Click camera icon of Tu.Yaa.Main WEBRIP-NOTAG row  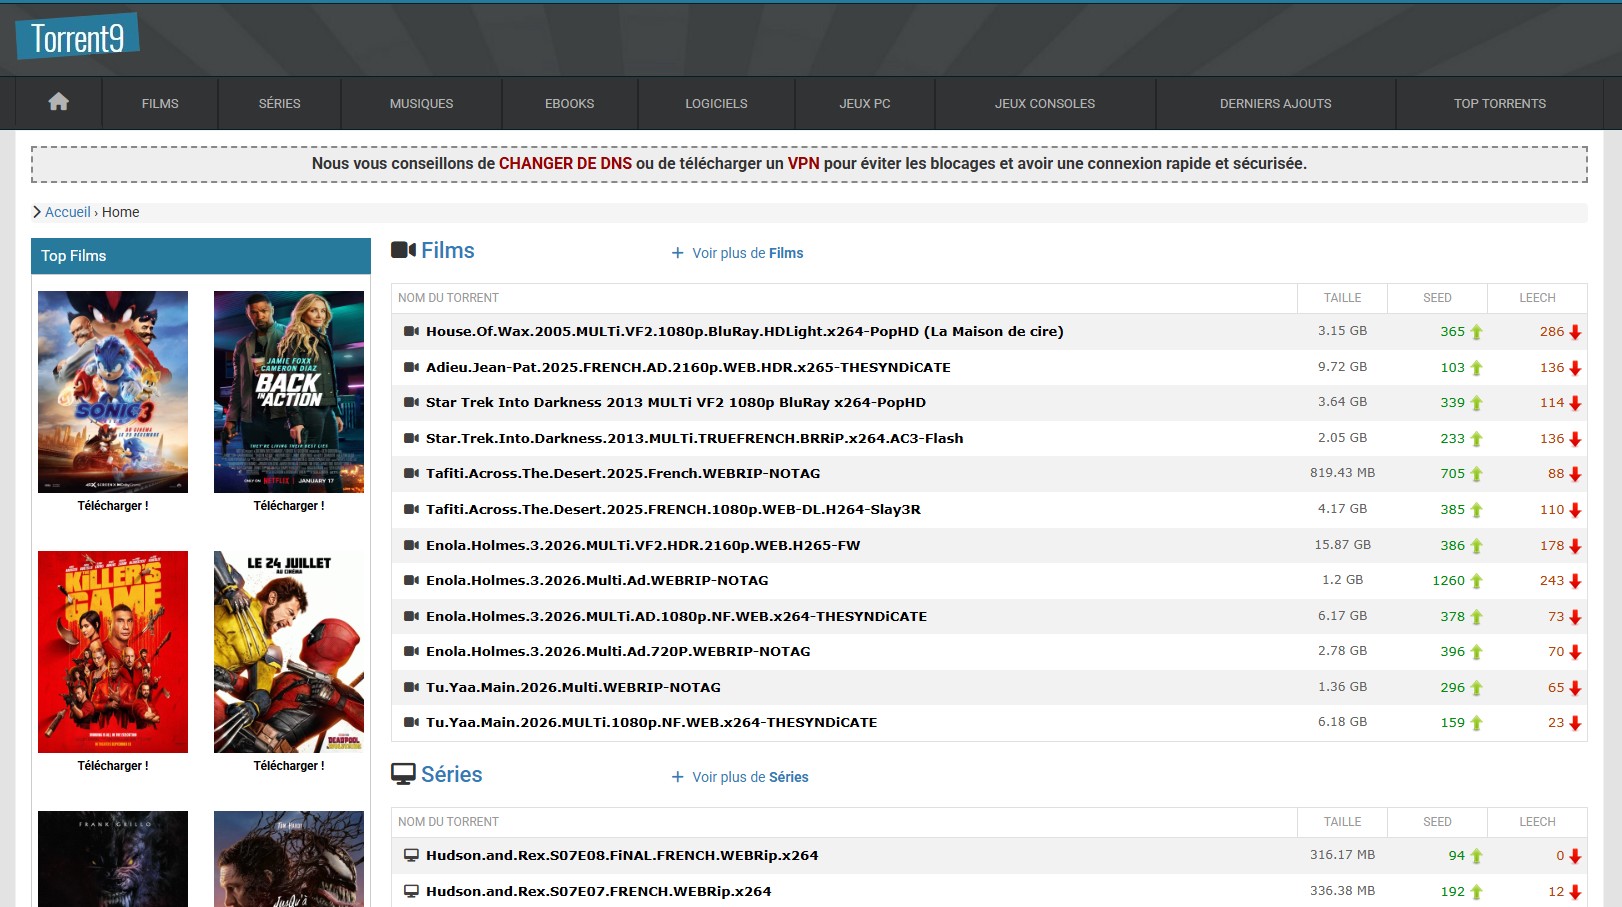click(411, 687)
